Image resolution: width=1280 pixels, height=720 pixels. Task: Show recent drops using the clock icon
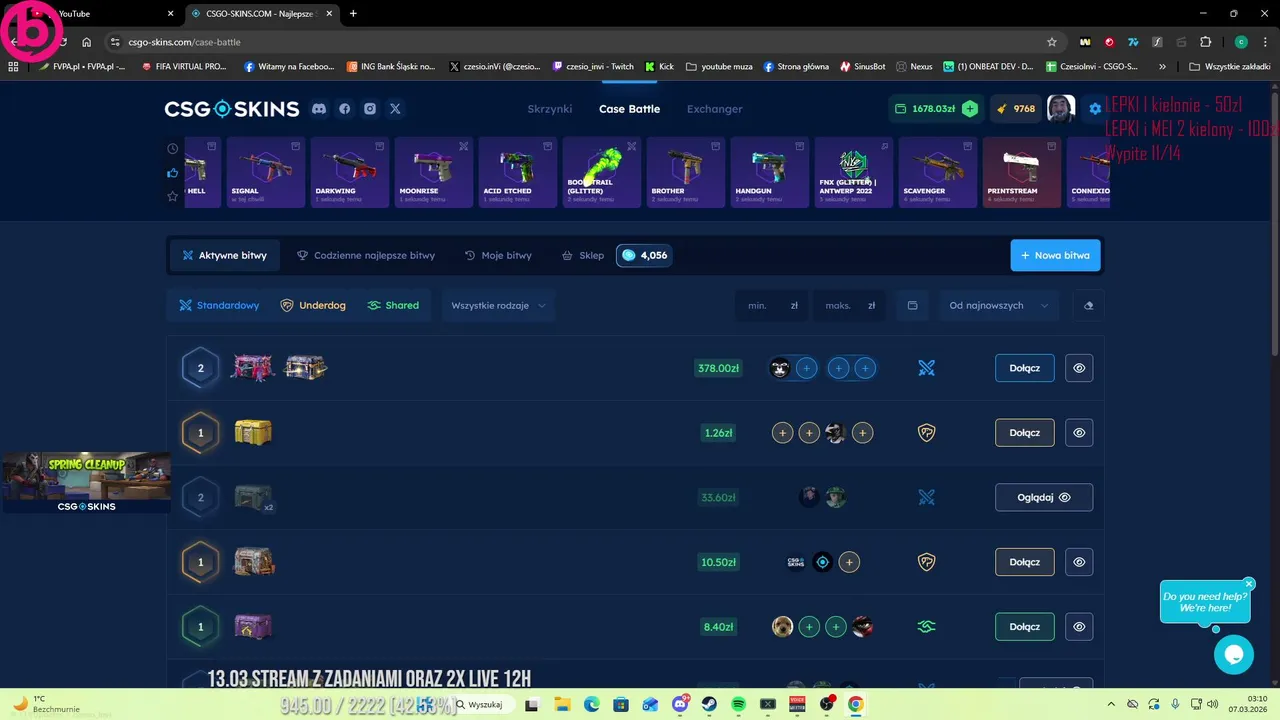coord(173,149)
